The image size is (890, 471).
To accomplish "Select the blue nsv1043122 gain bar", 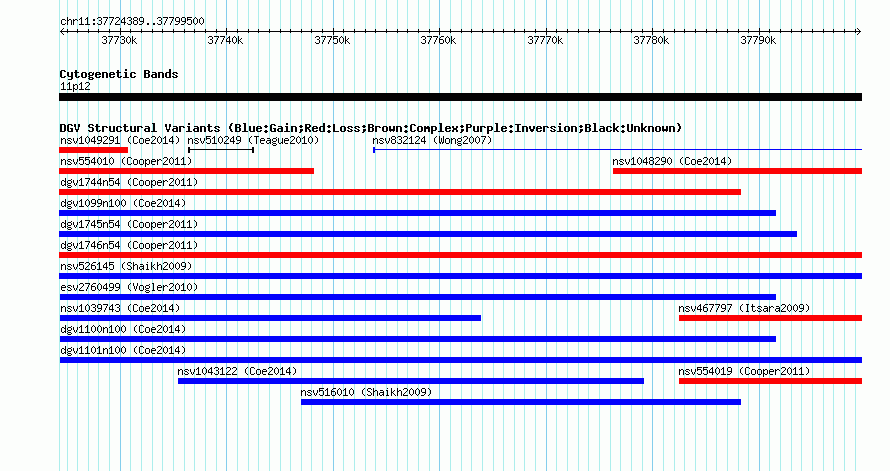I will (x=411, y=381).
